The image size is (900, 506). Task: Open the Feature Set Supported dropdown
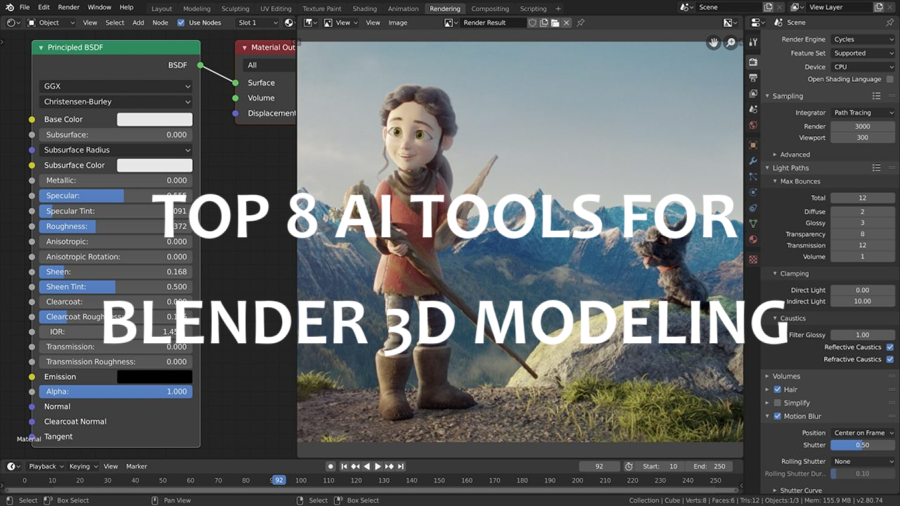coord(863,53)
